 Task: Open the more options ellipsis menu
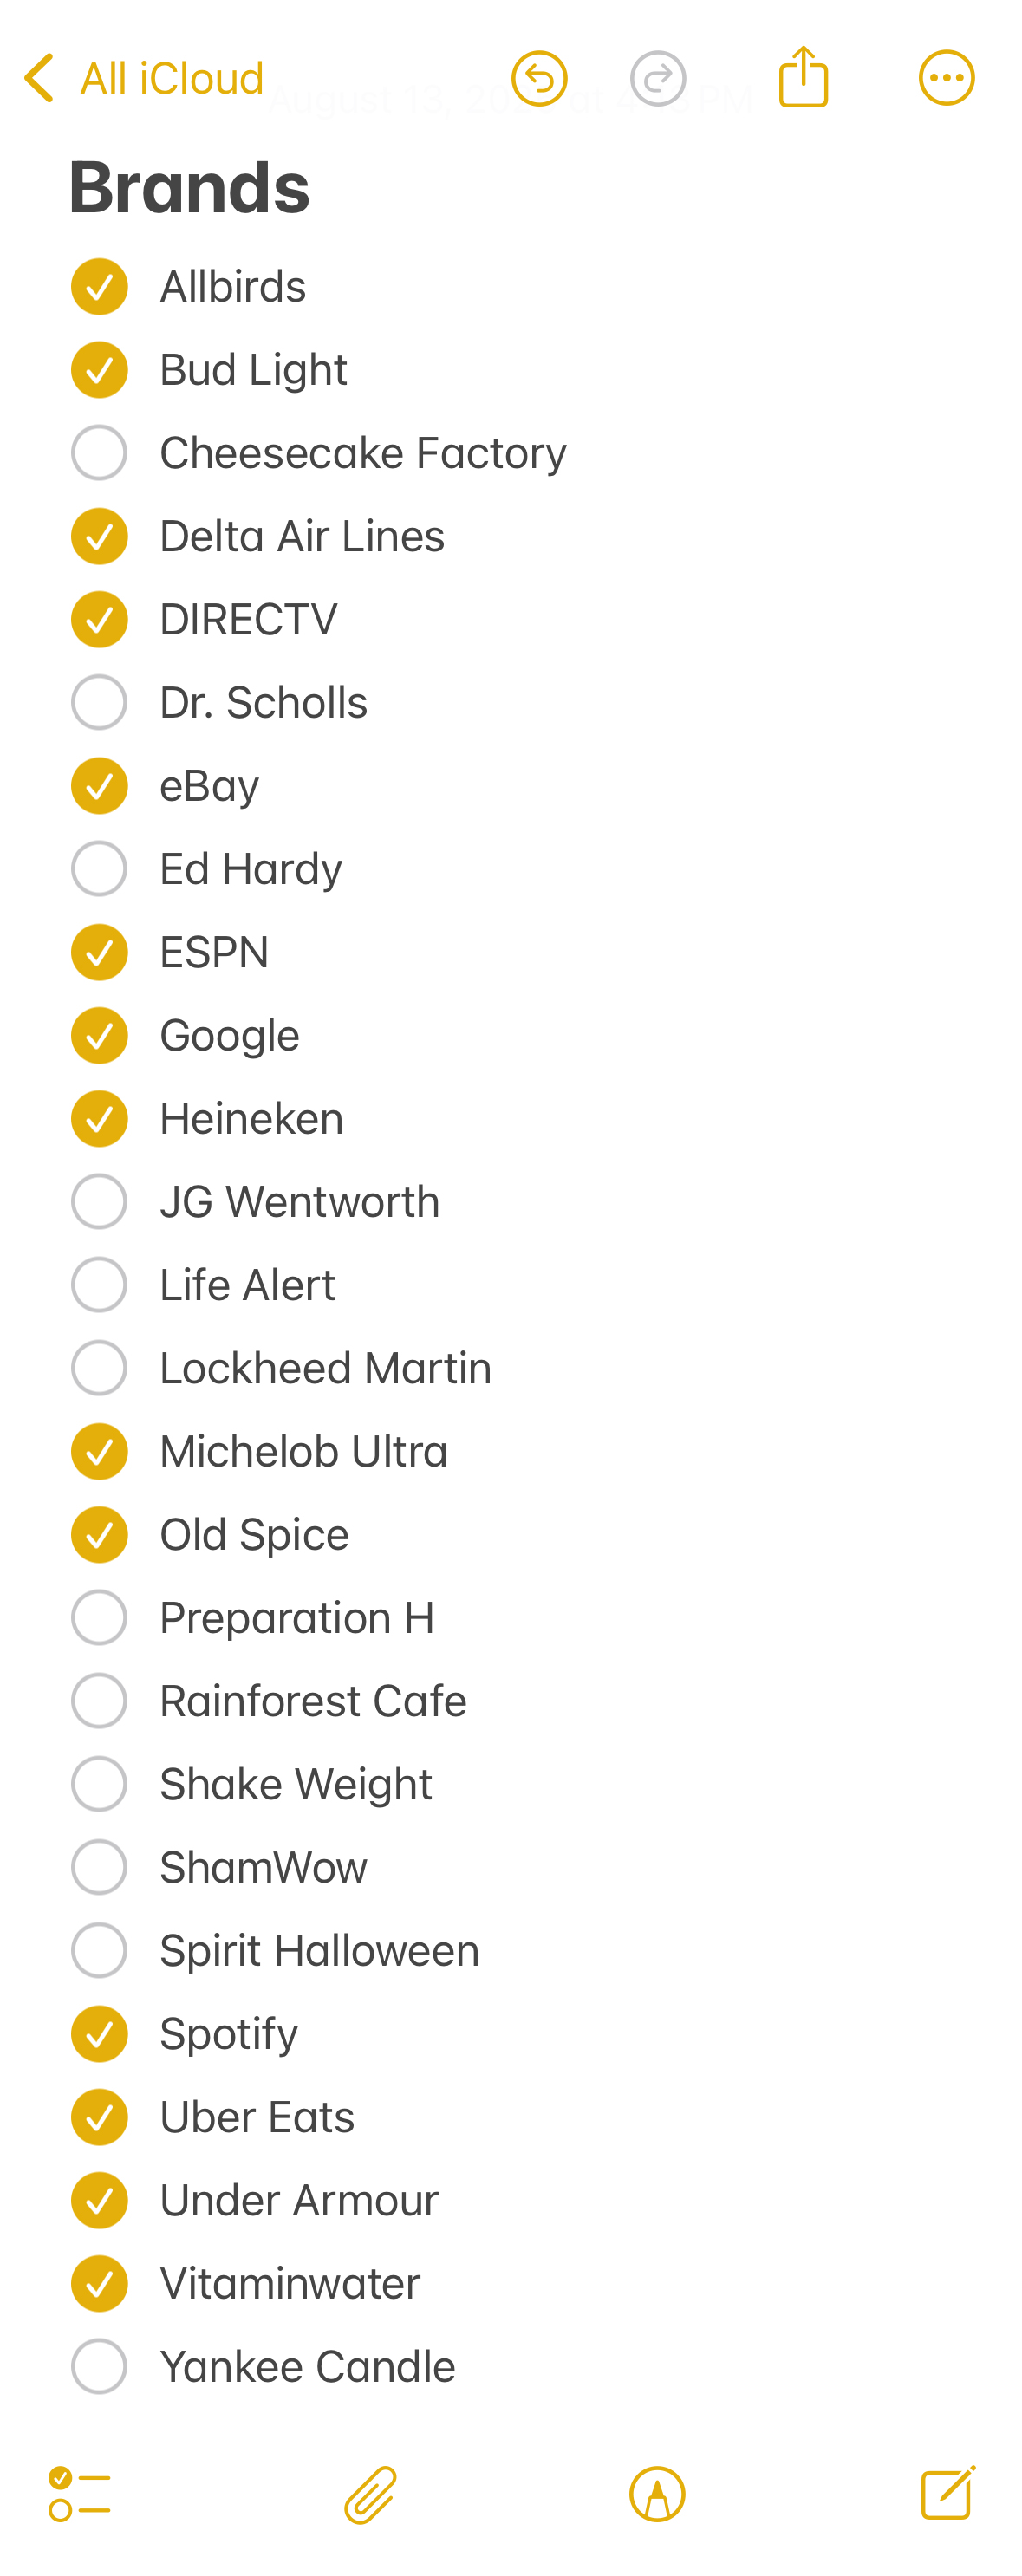pyautogui.click(x=946, y=78)
